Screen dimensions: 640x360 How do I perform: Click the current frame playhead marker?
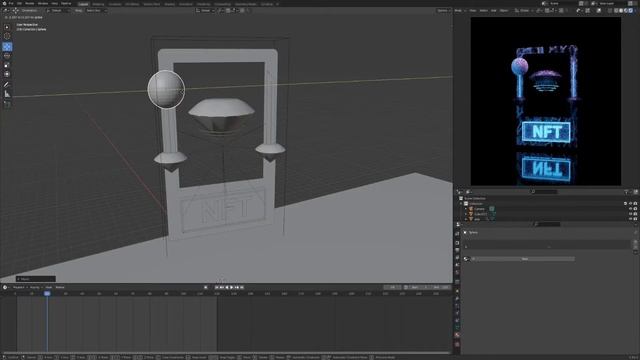click(x=47, y=293)
